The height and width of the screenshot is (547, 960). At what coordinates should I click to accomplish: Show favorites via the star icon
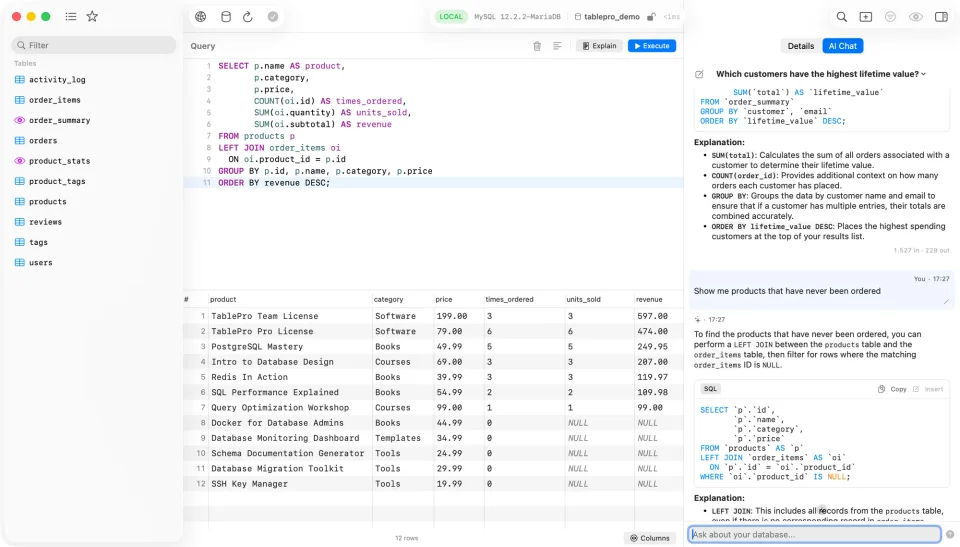point(92,17)
